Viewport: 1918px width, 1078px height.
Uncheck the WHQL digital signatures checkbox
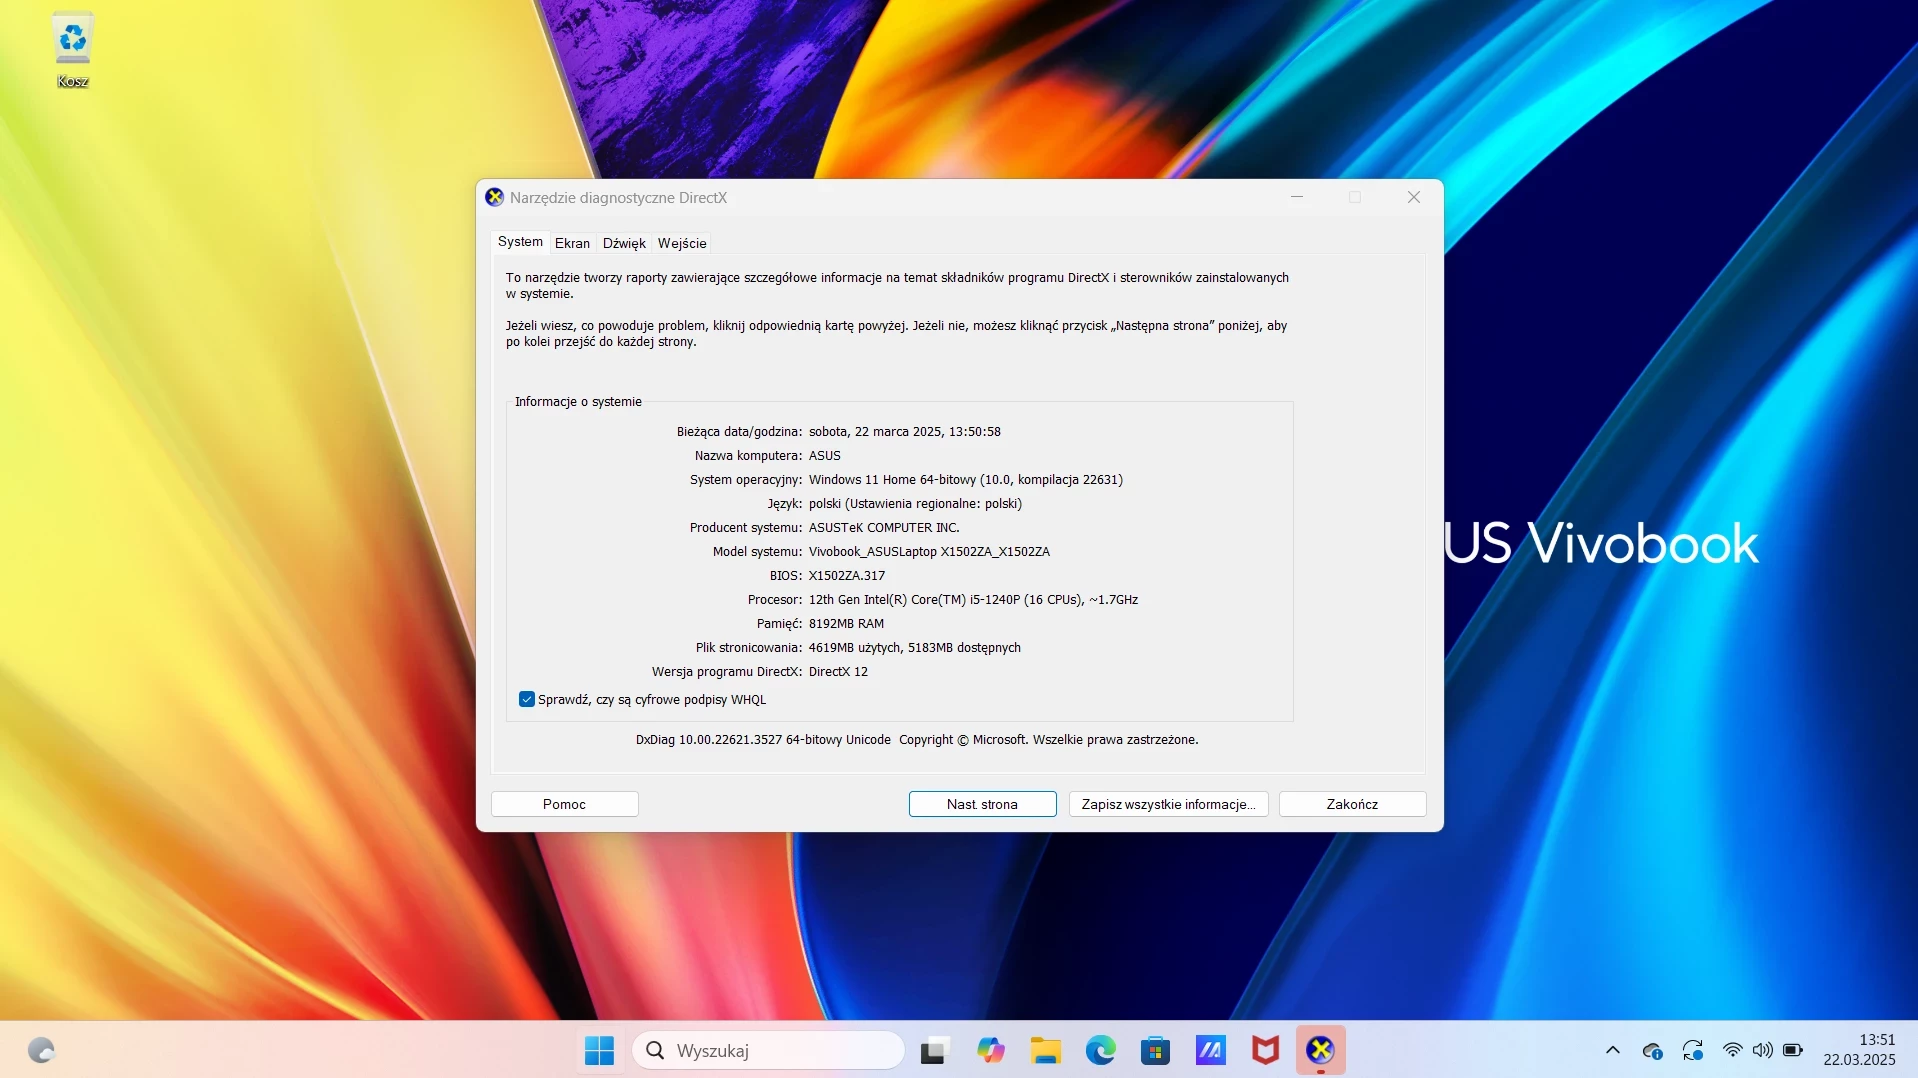(527, 699)
